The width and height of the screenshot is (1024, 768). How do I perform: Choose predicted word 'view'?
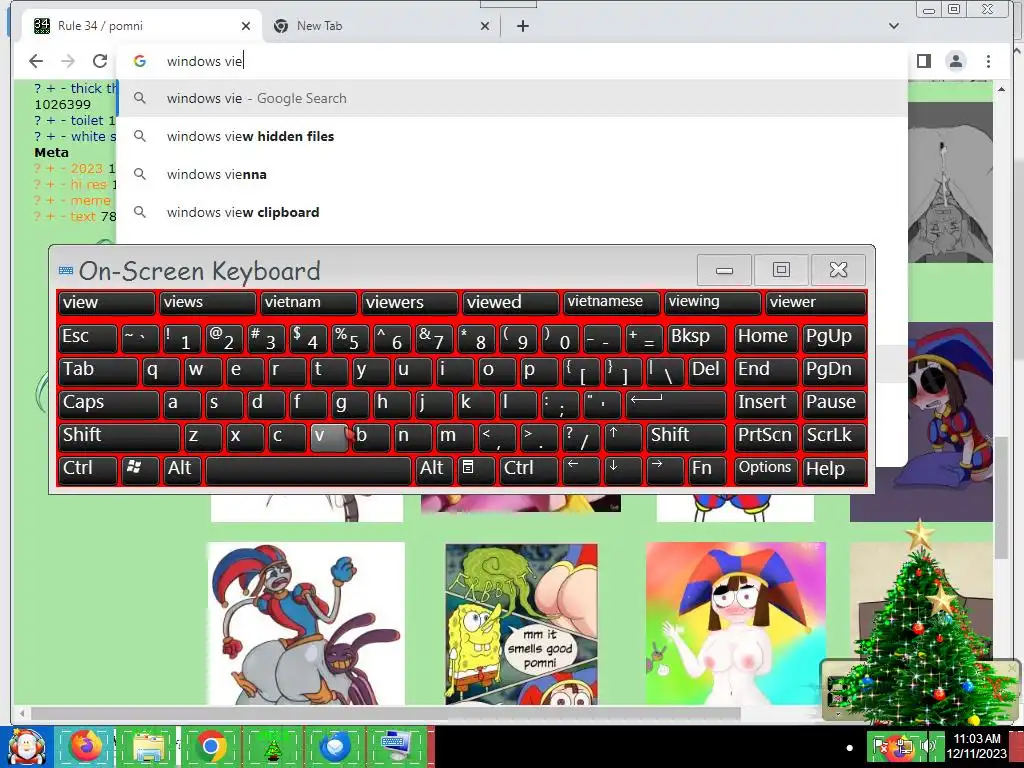point(107,303)
